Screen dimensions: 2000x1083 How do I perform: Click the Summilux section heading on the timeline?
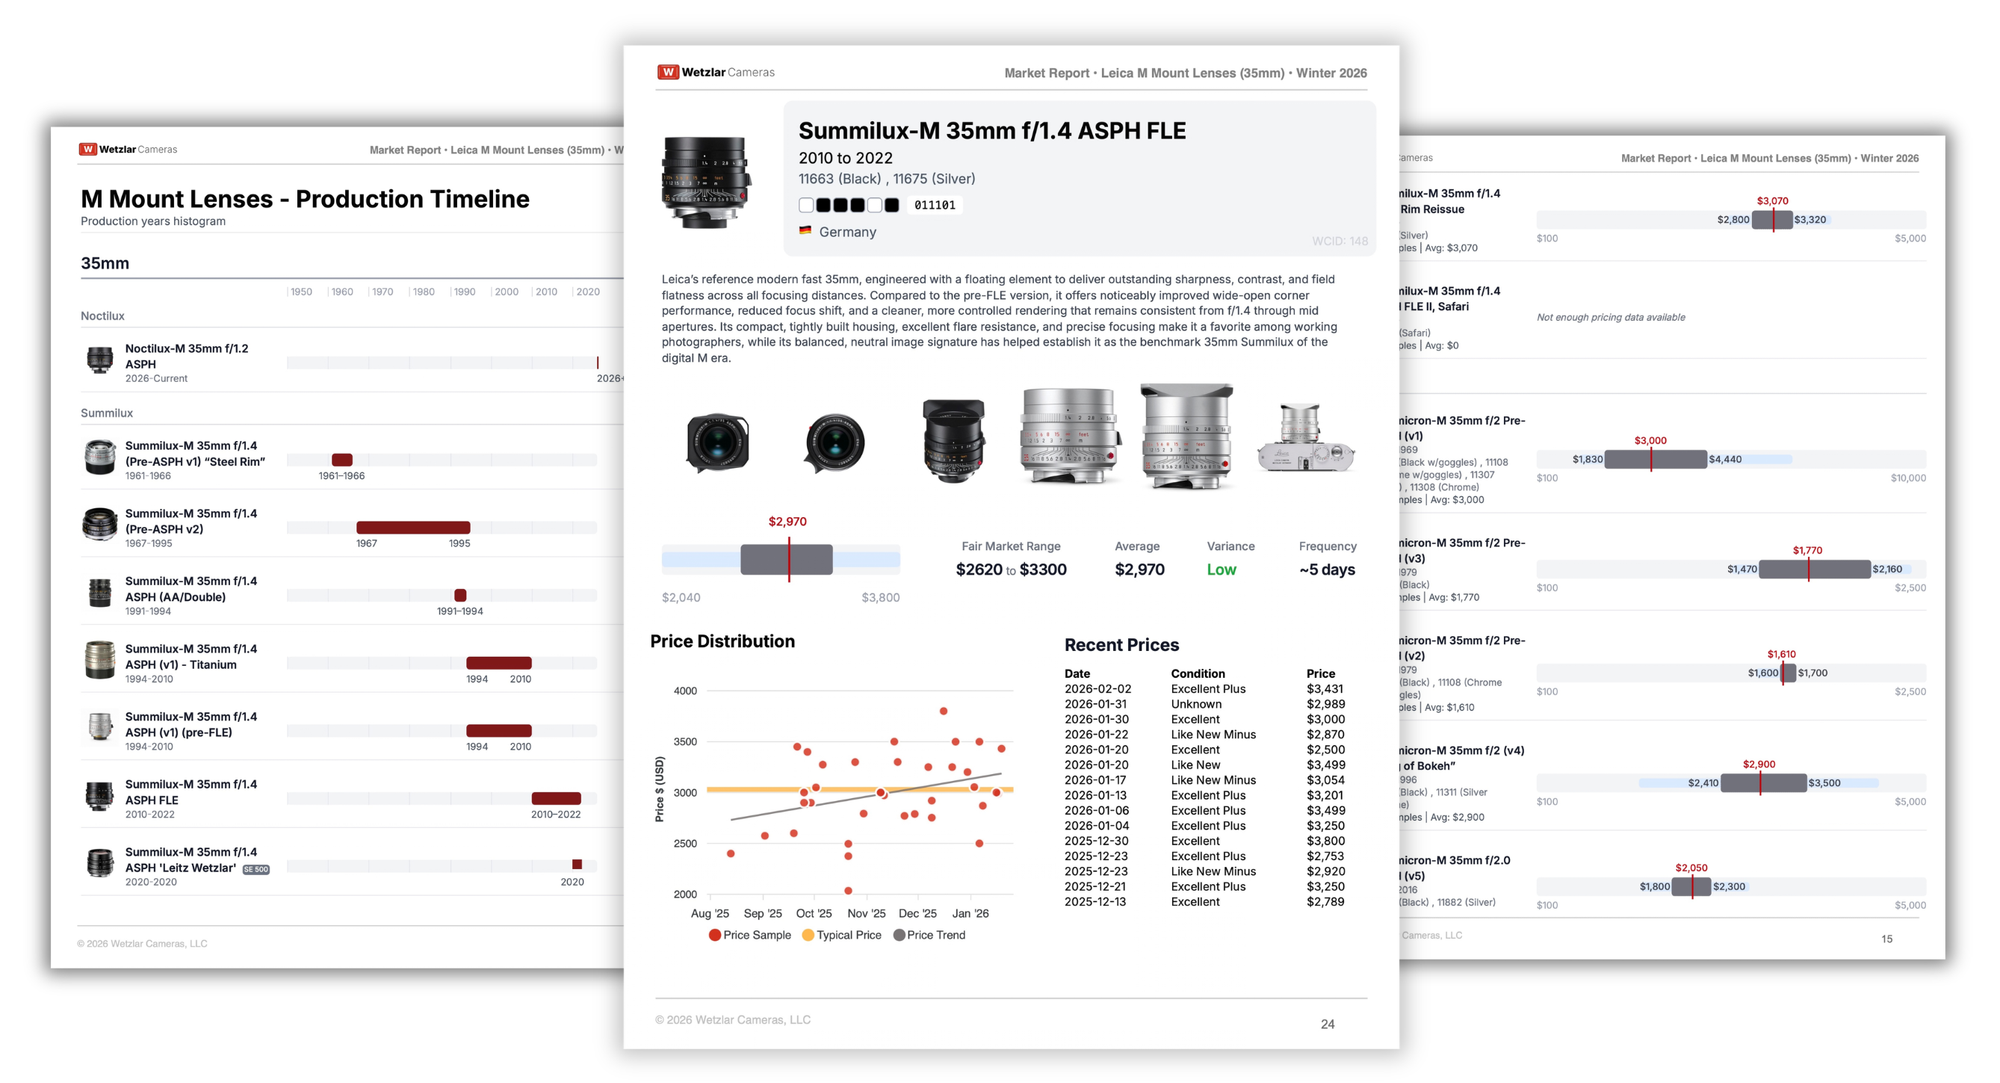(107, 413)
